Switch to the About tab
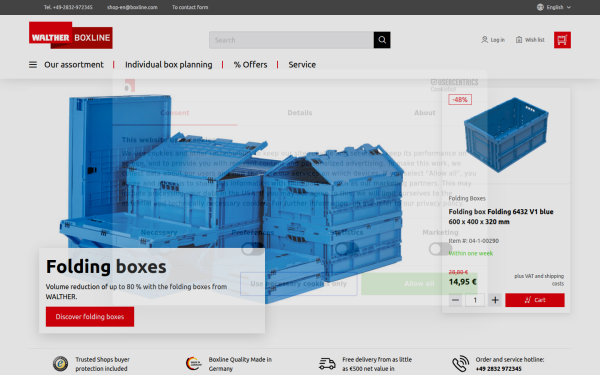600x375 pixels. tap(425, 113)
